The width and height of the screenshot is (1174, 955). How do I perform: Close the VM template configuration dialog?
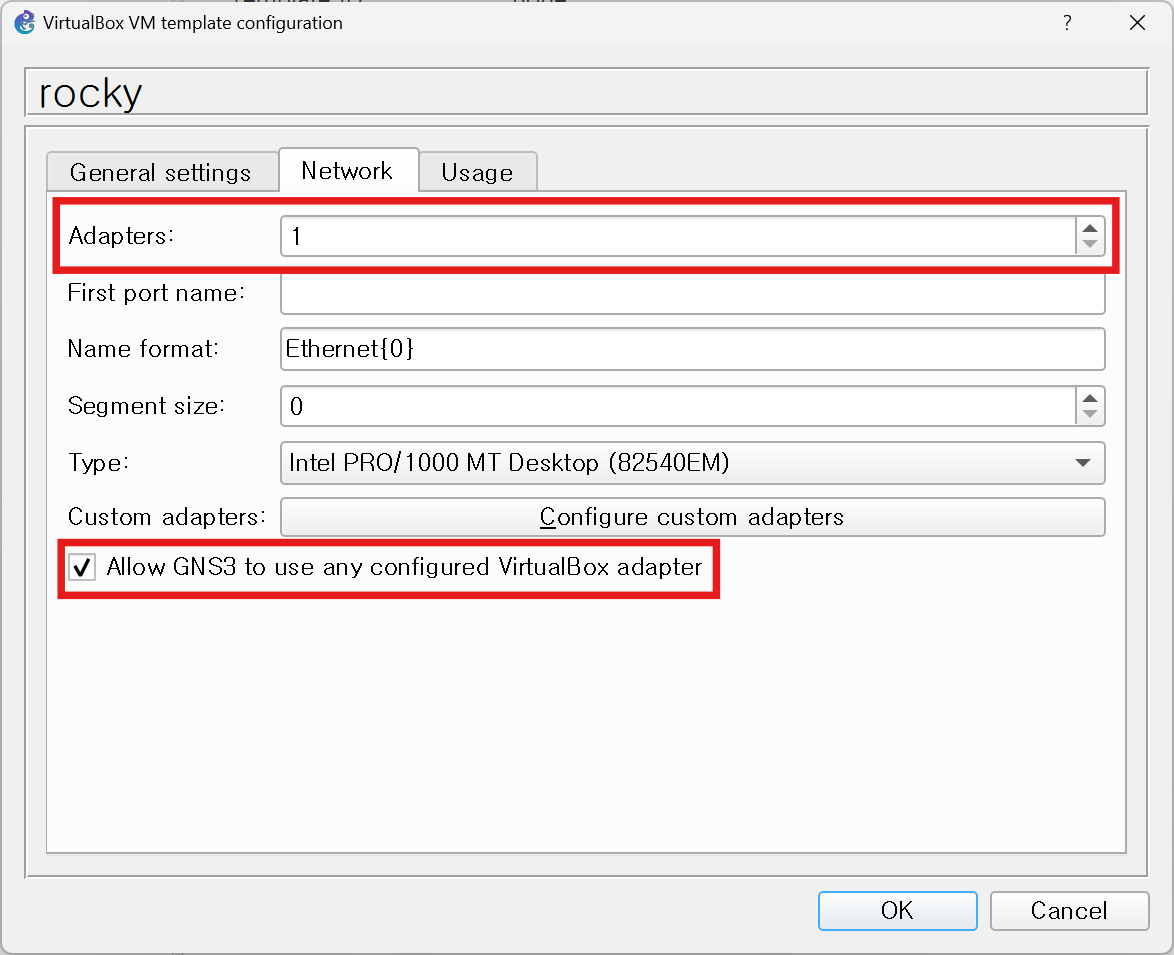(x=1137, y=22)
